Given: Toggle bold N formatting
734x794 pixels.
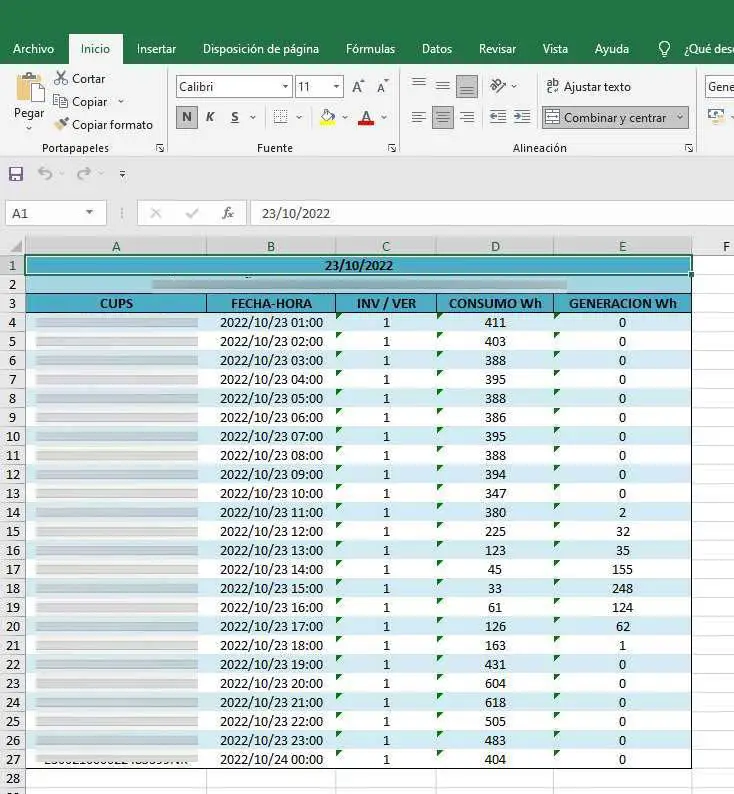Looking at the screenshot, I should tap(187, 117).
